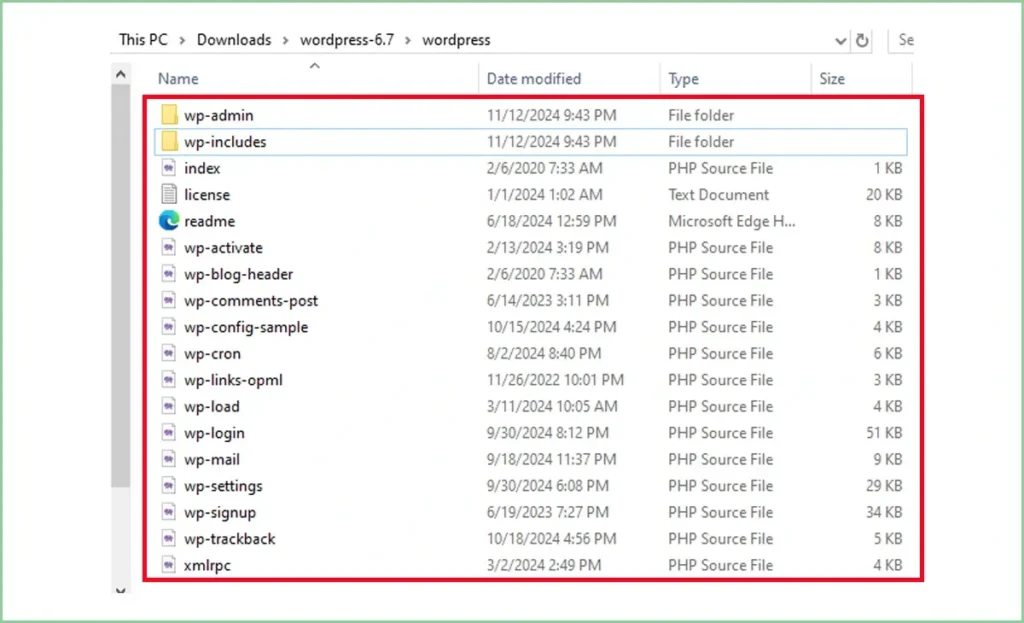Select the file name wp-load
Screen dimensions: 1024x623
pyautogui.click(x=212, y=406)
